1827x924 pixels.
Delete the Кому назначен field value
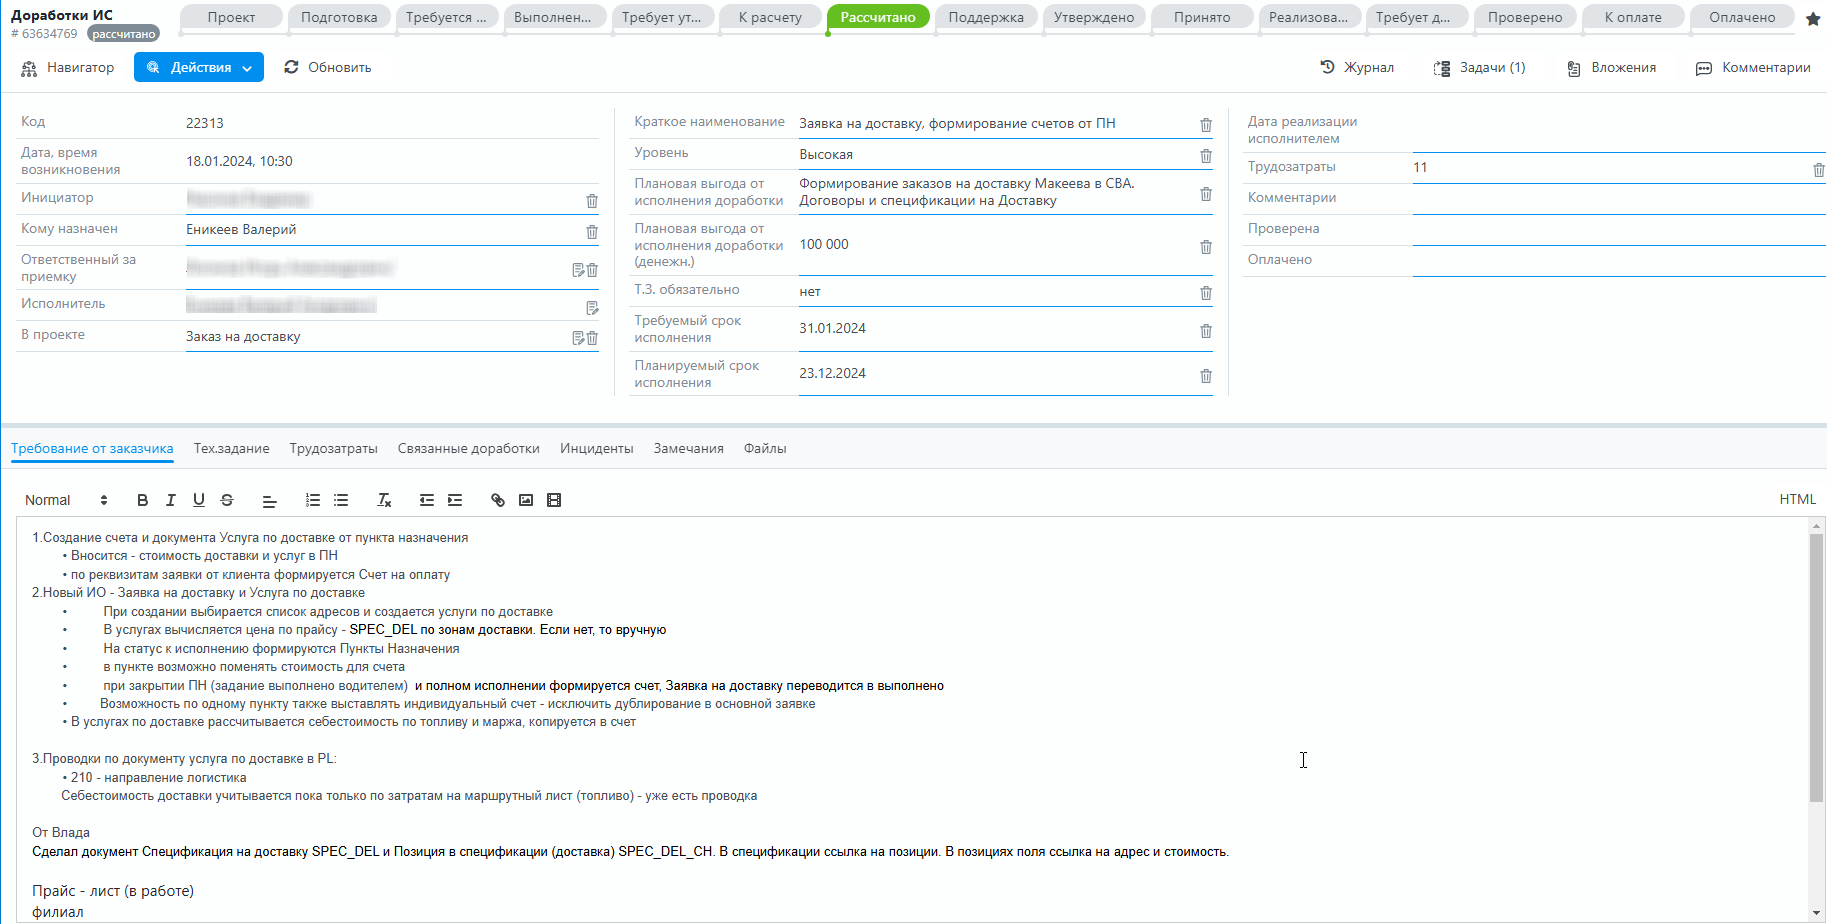(592, 232)
